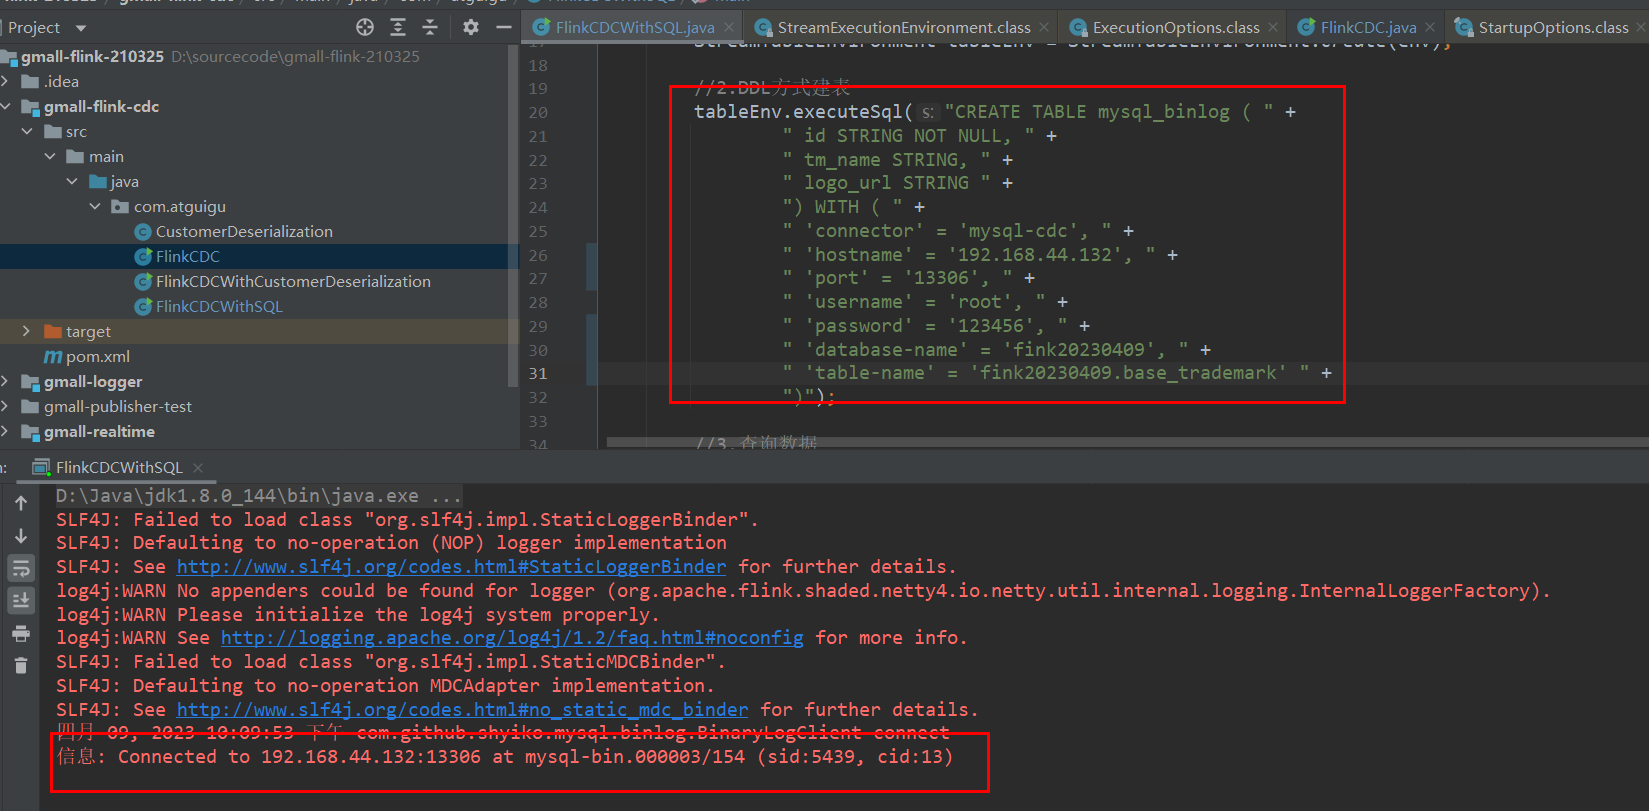Click the java.exe command line in console
This screenshot has height=811, width=1649.
tap(259, 495)
